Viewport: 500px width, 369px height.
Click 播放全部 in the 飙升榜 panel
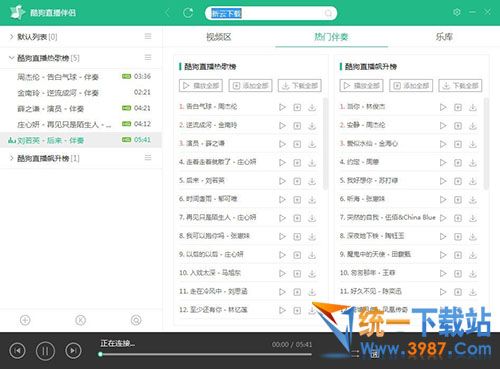[361, 85]
